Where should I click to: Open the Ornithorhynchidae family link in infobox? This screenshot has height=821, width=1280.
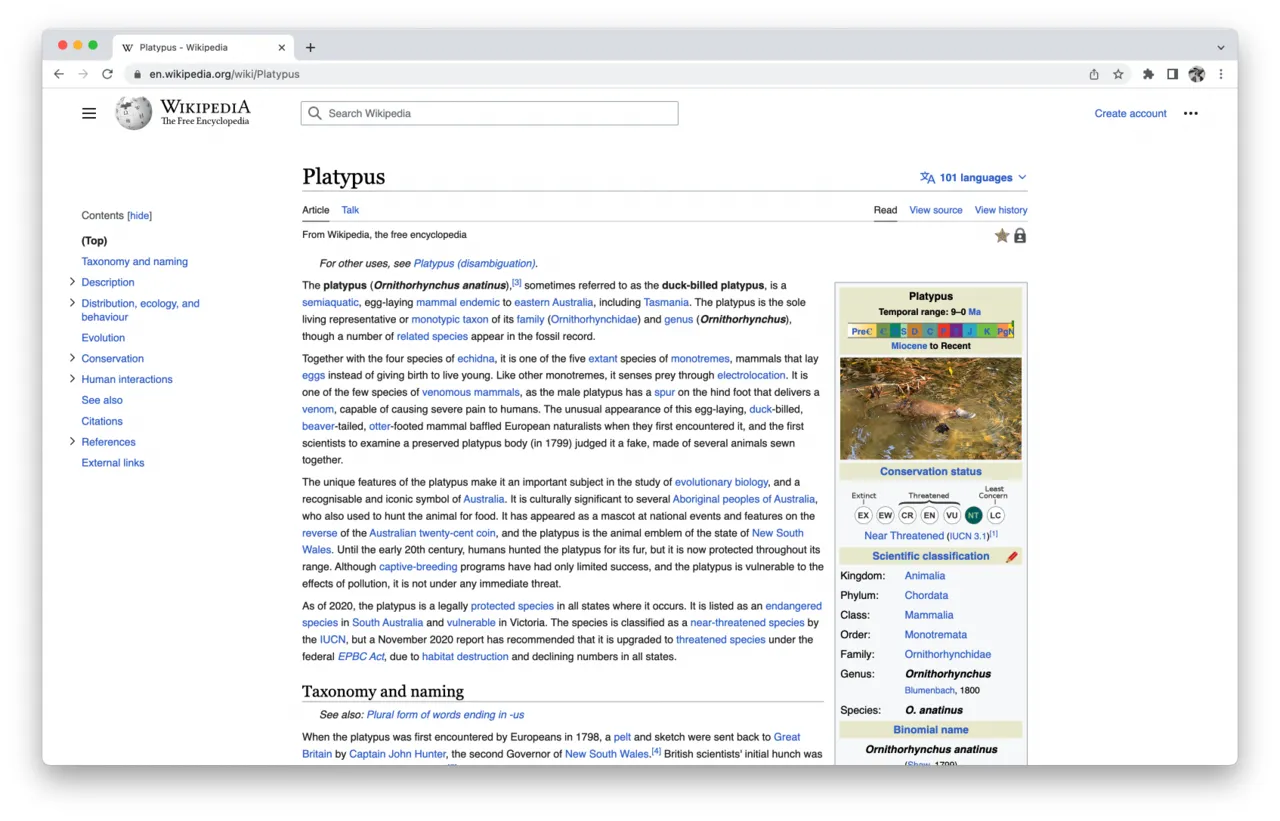coord(948,655)
